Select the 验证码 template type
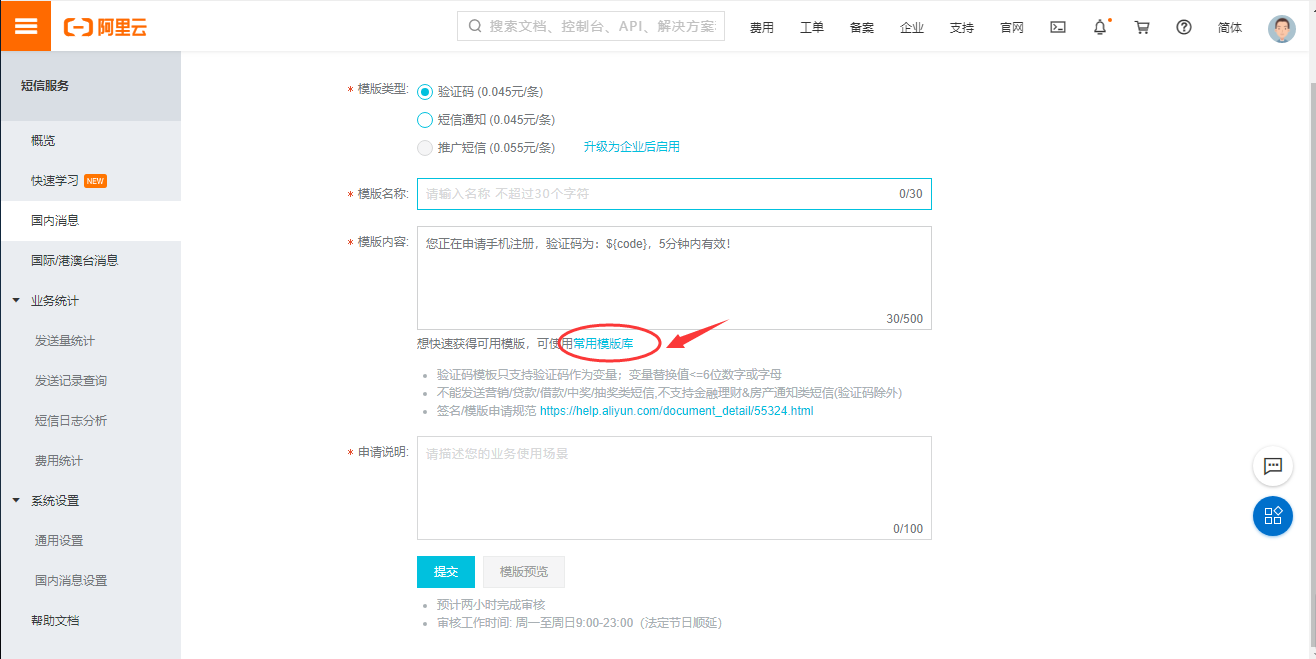This screenshot has width=1316, height=659. 425,90
